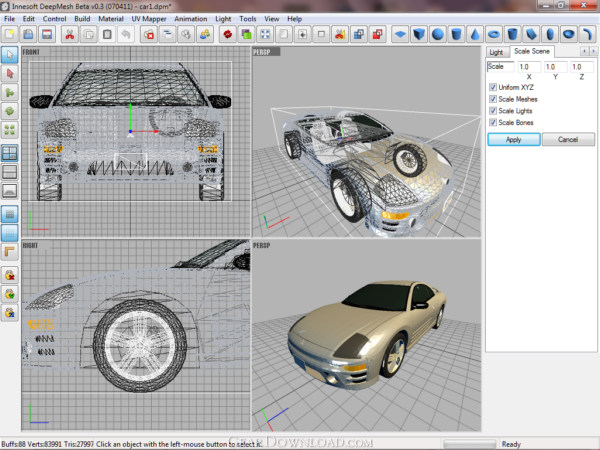
Task: Create a plane primitive
Action: [400, 34]
